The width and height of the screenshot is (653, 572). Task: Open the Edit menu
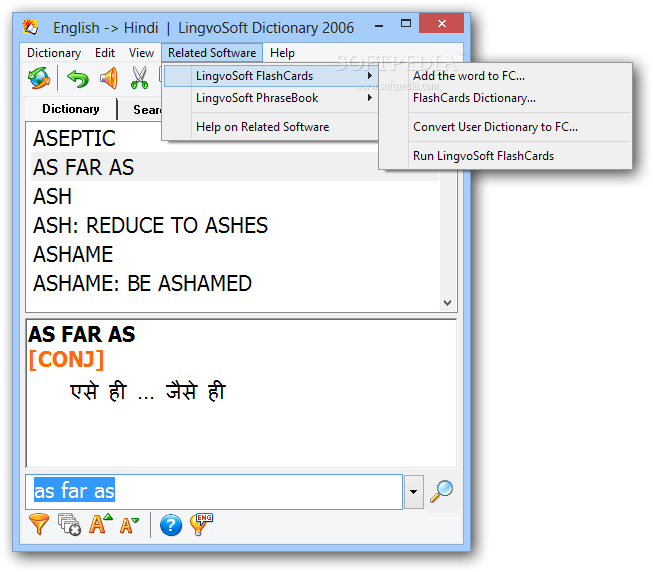tap(105, 53)
